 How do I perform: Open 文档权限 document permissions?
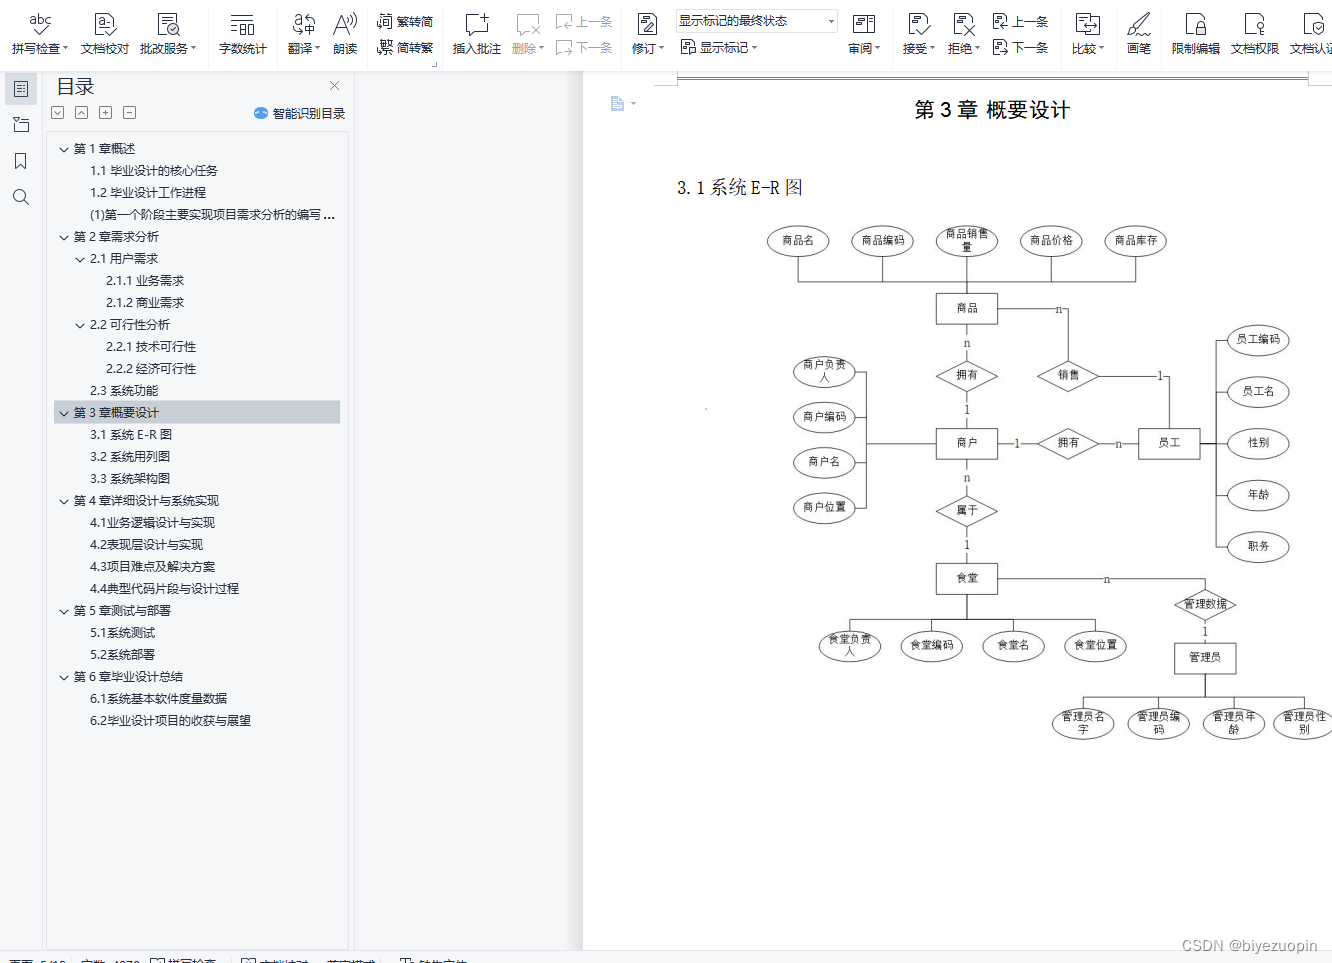(1255, 33)
